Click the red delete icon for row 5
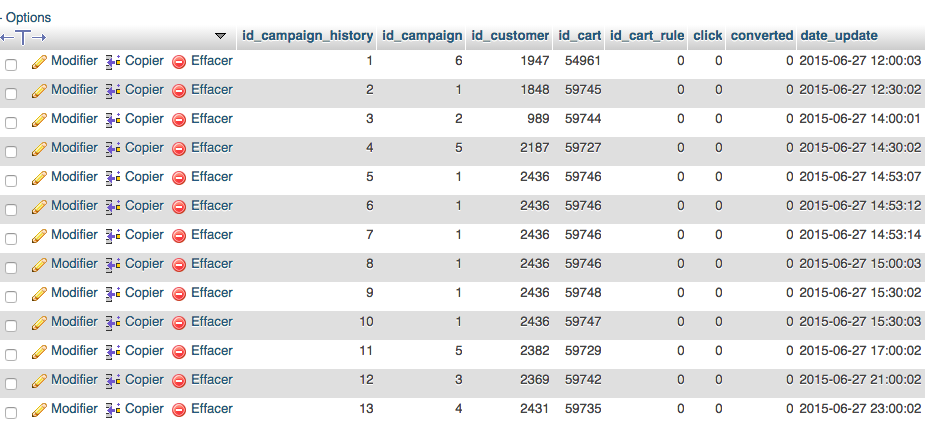This screenshot has width=952, height=435. (x=180, y=178)
